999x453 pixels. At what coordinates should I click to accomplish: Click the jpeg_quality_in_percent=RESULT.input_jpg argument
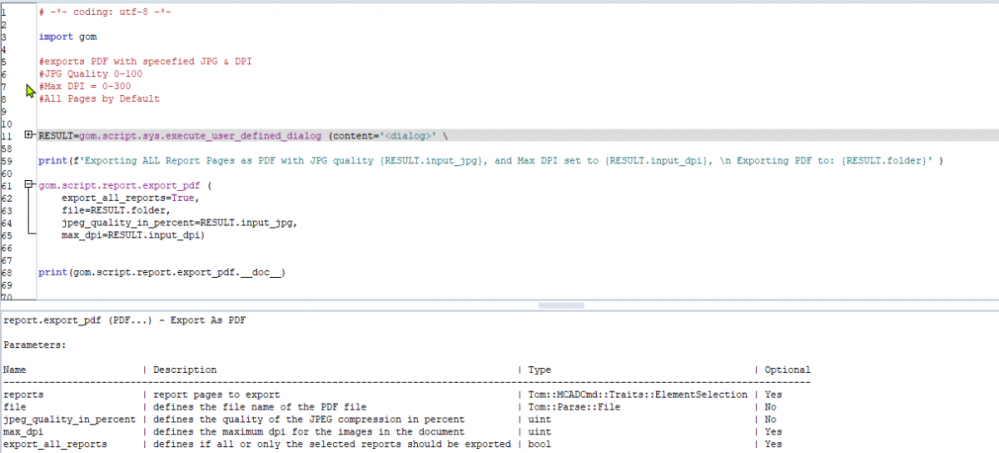pos(180,223)
